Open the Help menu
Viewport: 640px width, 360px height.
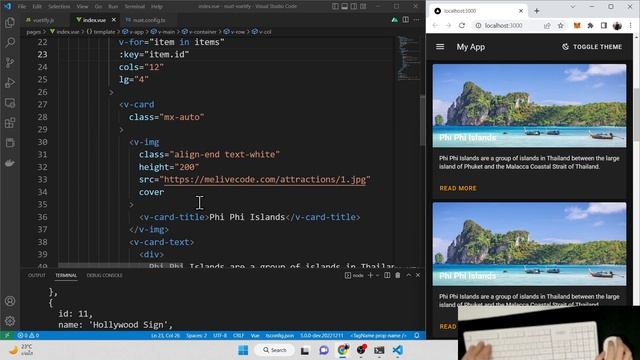tap(157, 7)
